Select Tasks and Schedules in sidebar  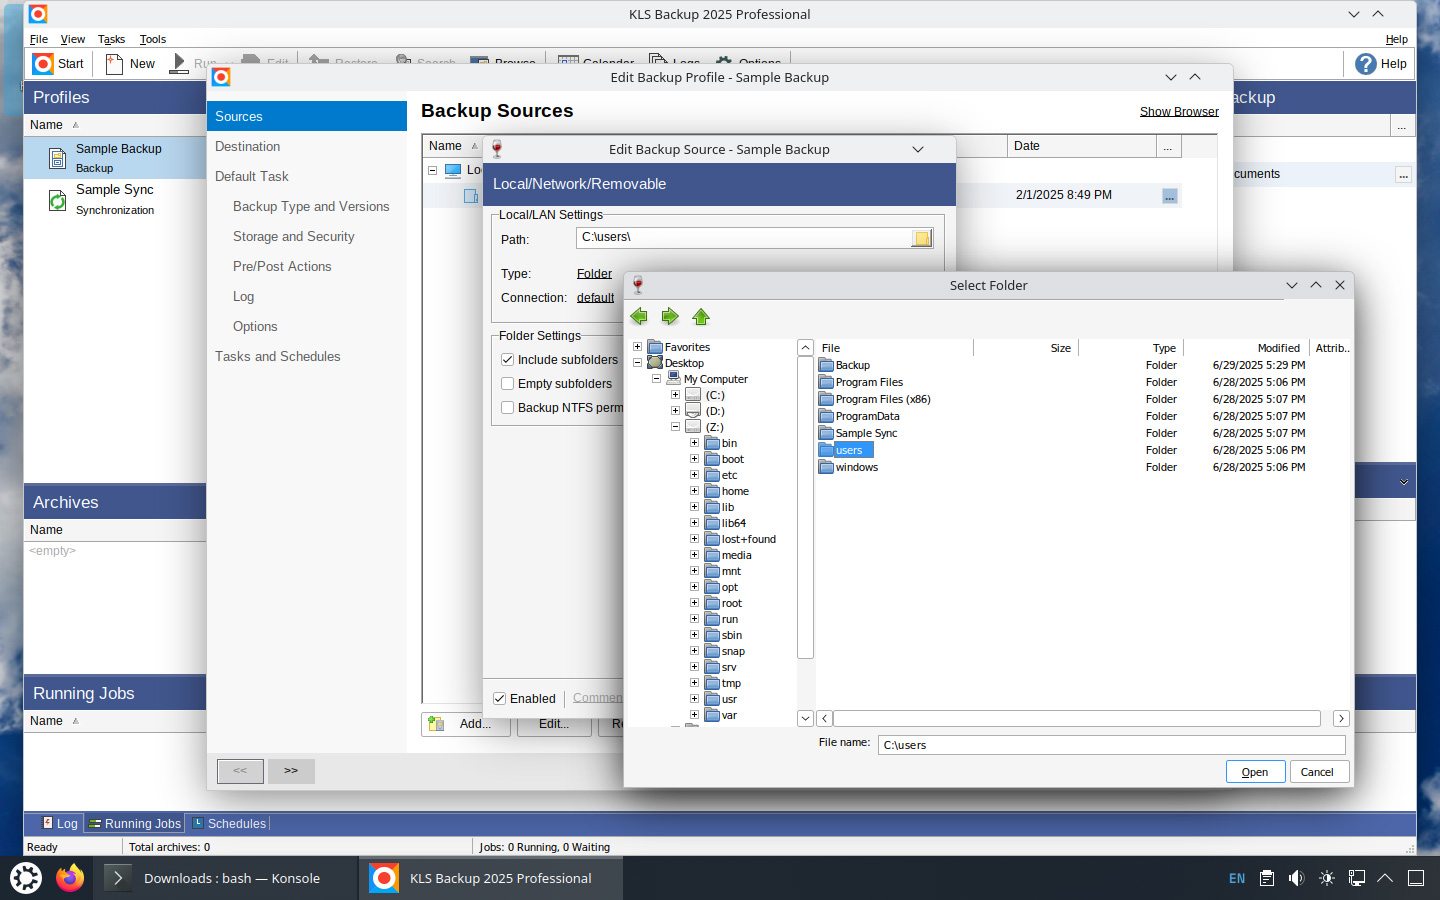307,356
